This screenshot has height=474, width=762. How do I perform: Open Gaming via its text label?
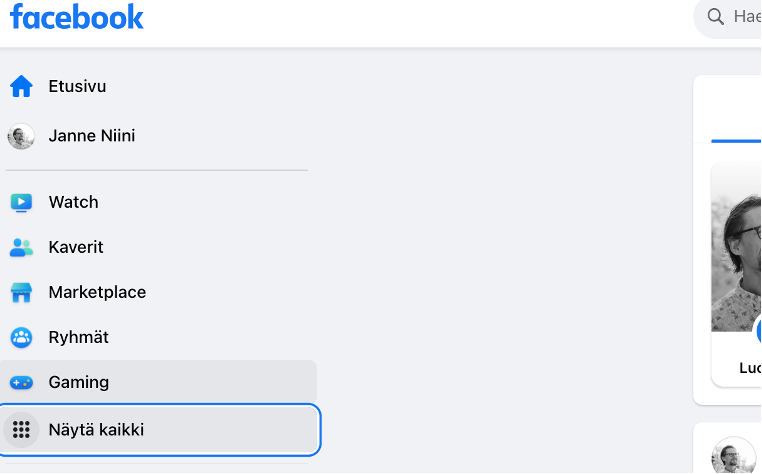tap(79, 383)
